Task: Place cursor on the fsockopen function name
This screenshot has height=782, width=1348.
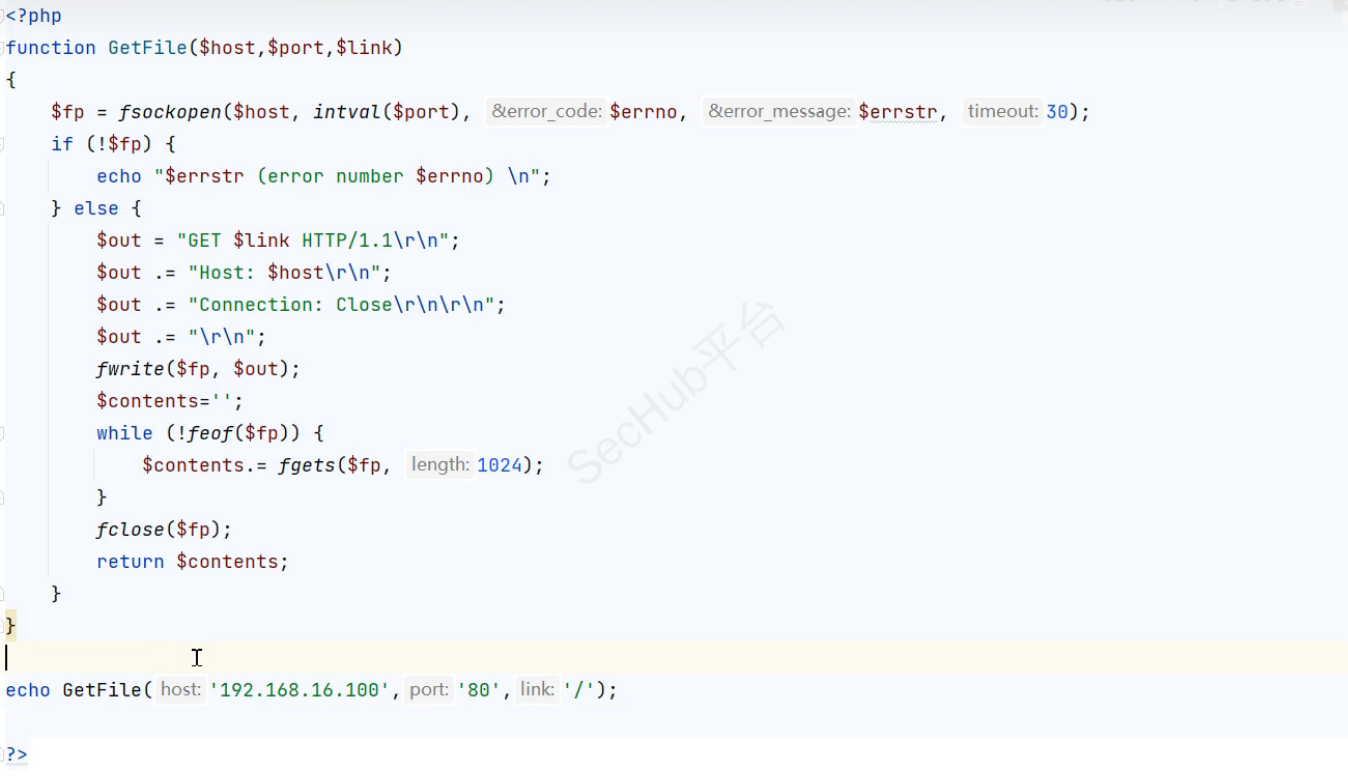Action: 170,112
